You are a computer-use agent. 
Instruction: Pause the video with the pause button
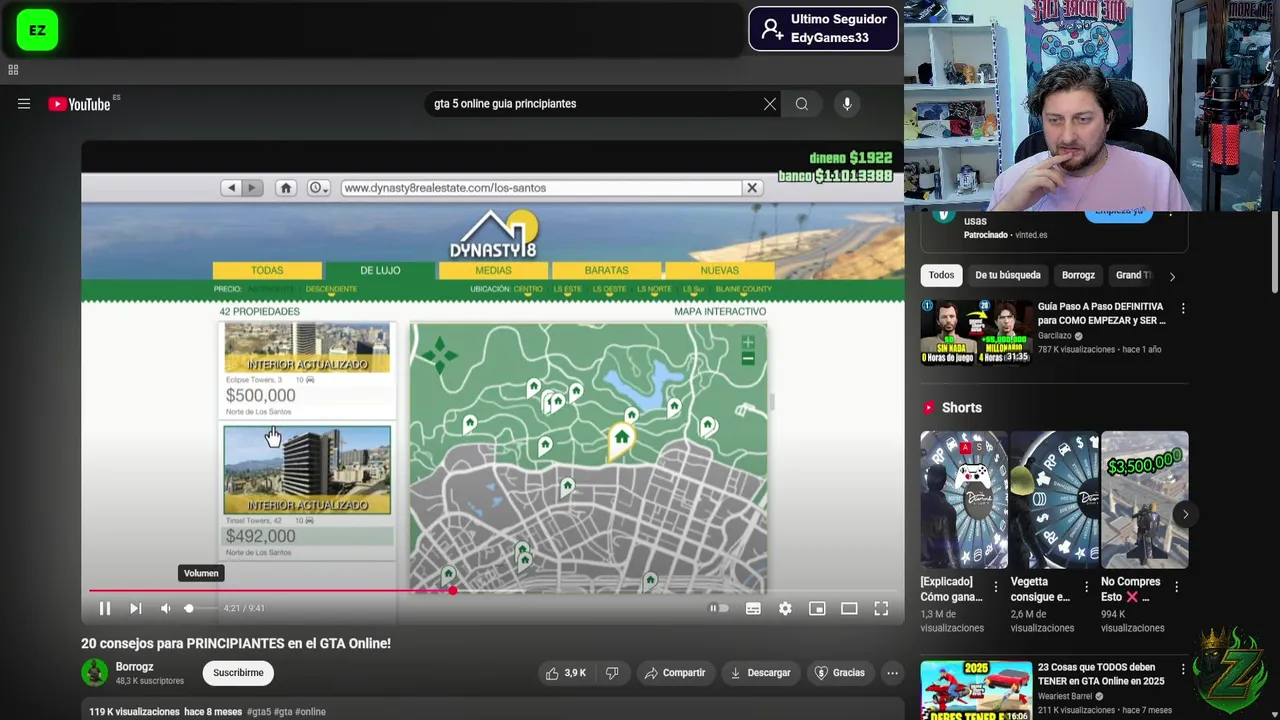click(x=105, y=608)
